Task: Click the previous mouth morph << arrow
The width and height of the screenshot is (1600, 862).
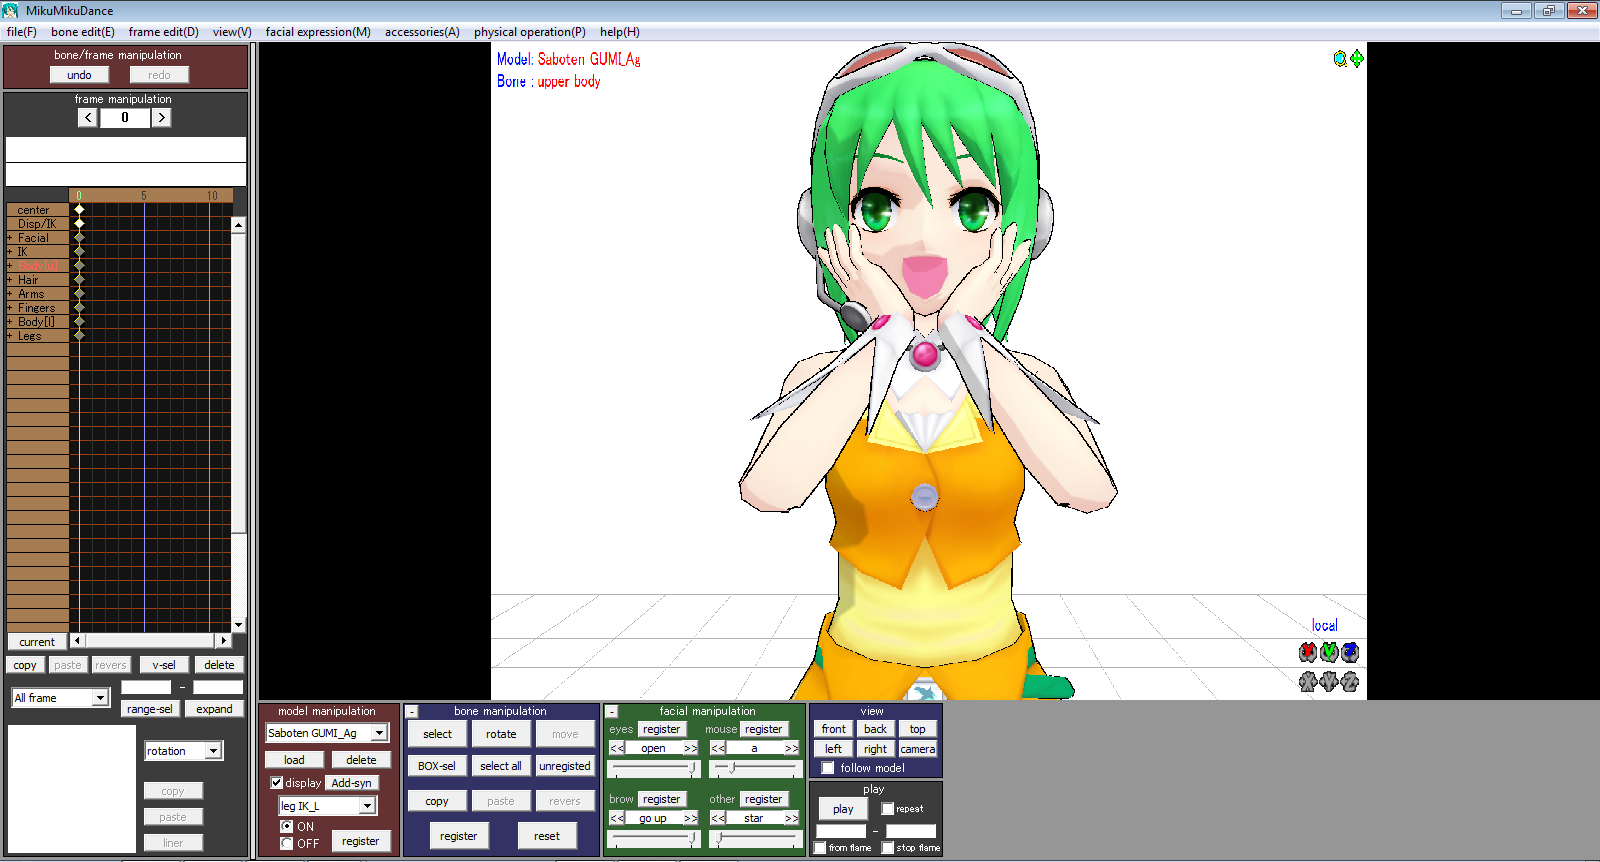Action: pyautogui.click(x=718, y=748)
